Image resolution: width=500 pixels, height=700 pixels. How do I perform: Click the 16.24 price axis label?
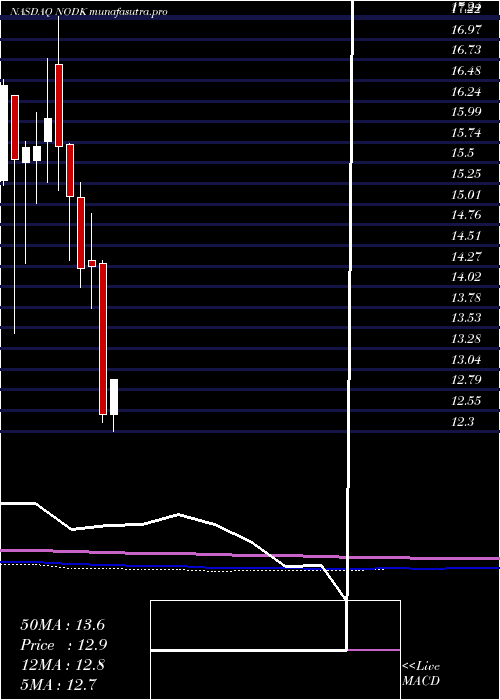(467, 92)
